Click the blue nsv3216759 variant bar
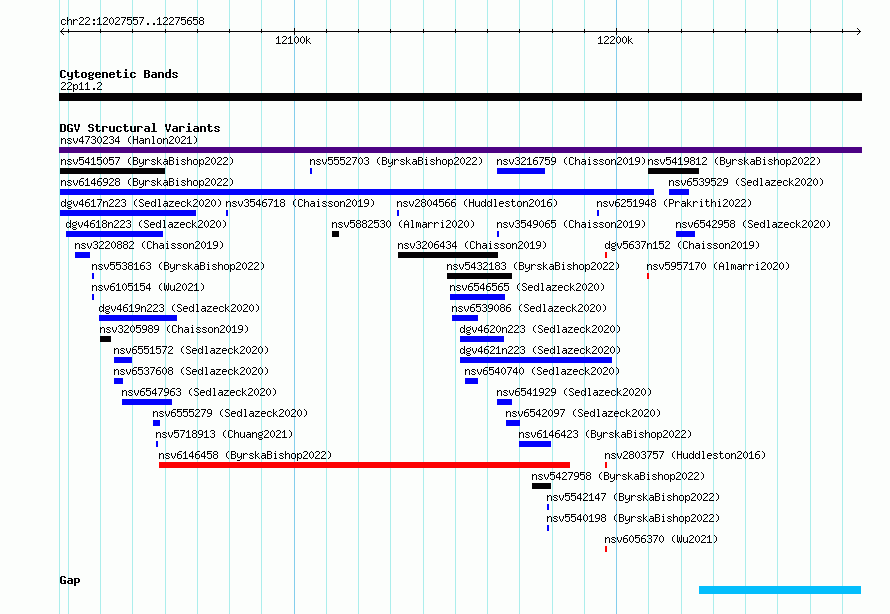This screenshot has height=614, width=890. click(520, 171)
